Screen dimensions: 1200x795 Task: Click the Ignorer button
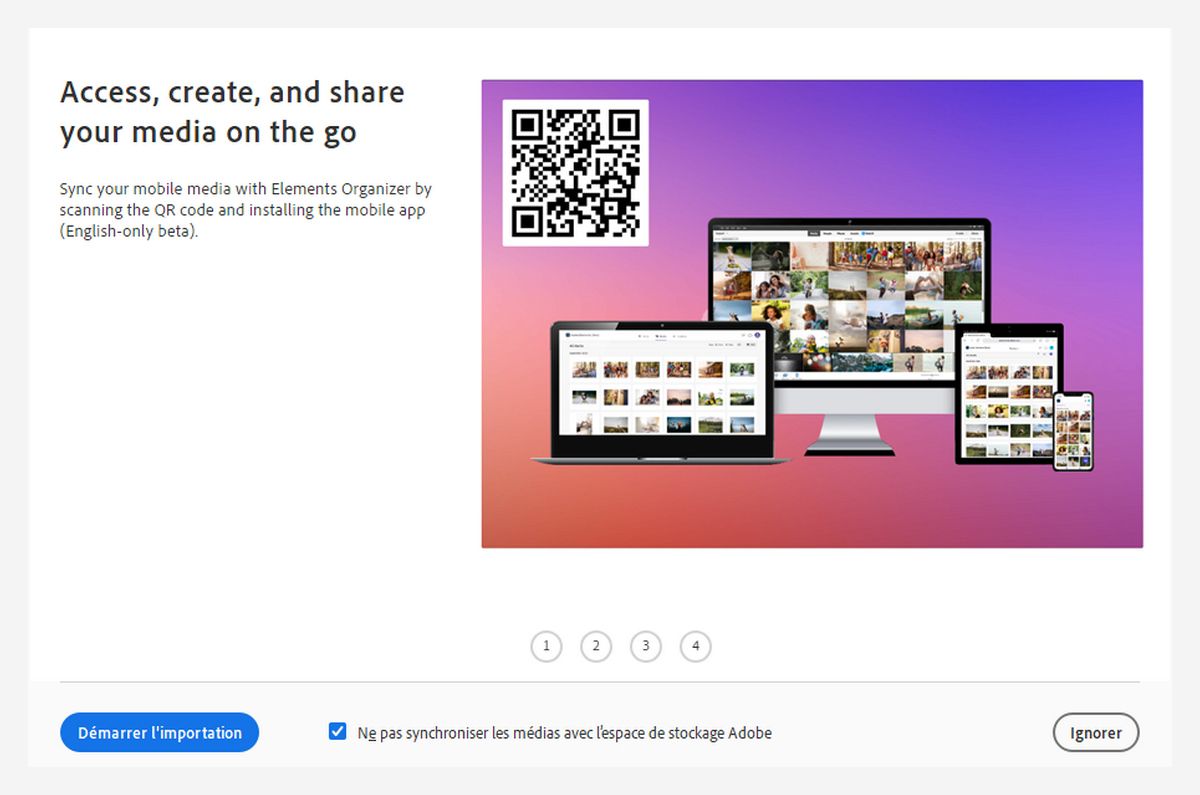1096,733
